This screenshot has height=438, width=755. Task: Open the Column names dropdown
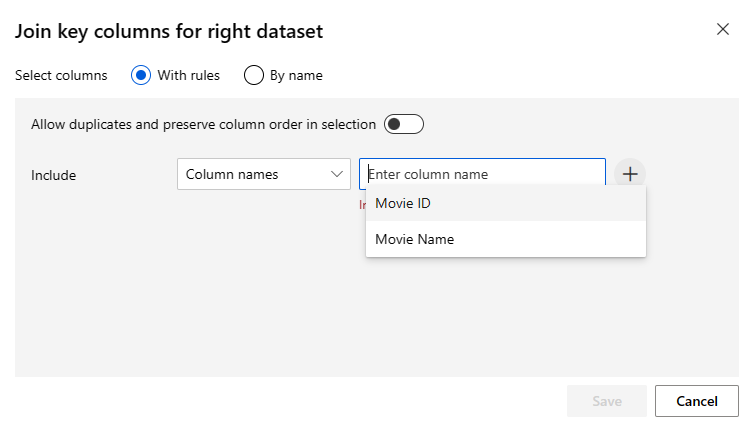pyautogui.click(x=263, y=174)
